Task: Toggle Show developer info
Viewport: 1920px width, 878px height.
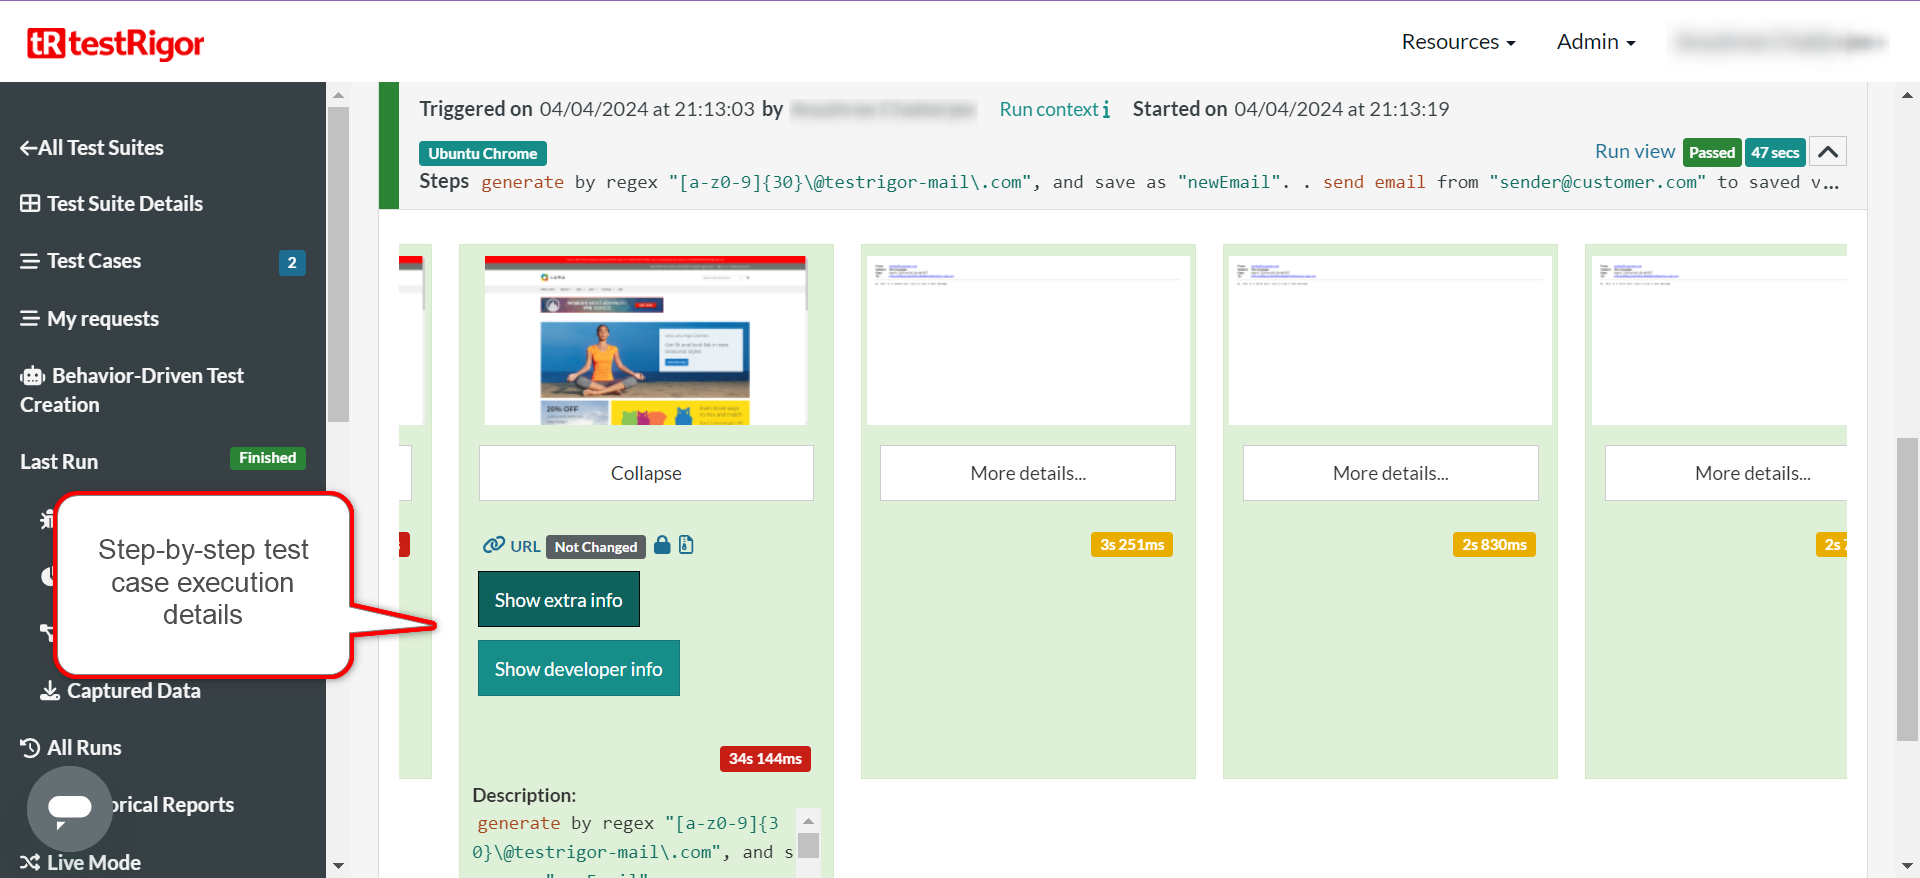Action: click(578, 669)
